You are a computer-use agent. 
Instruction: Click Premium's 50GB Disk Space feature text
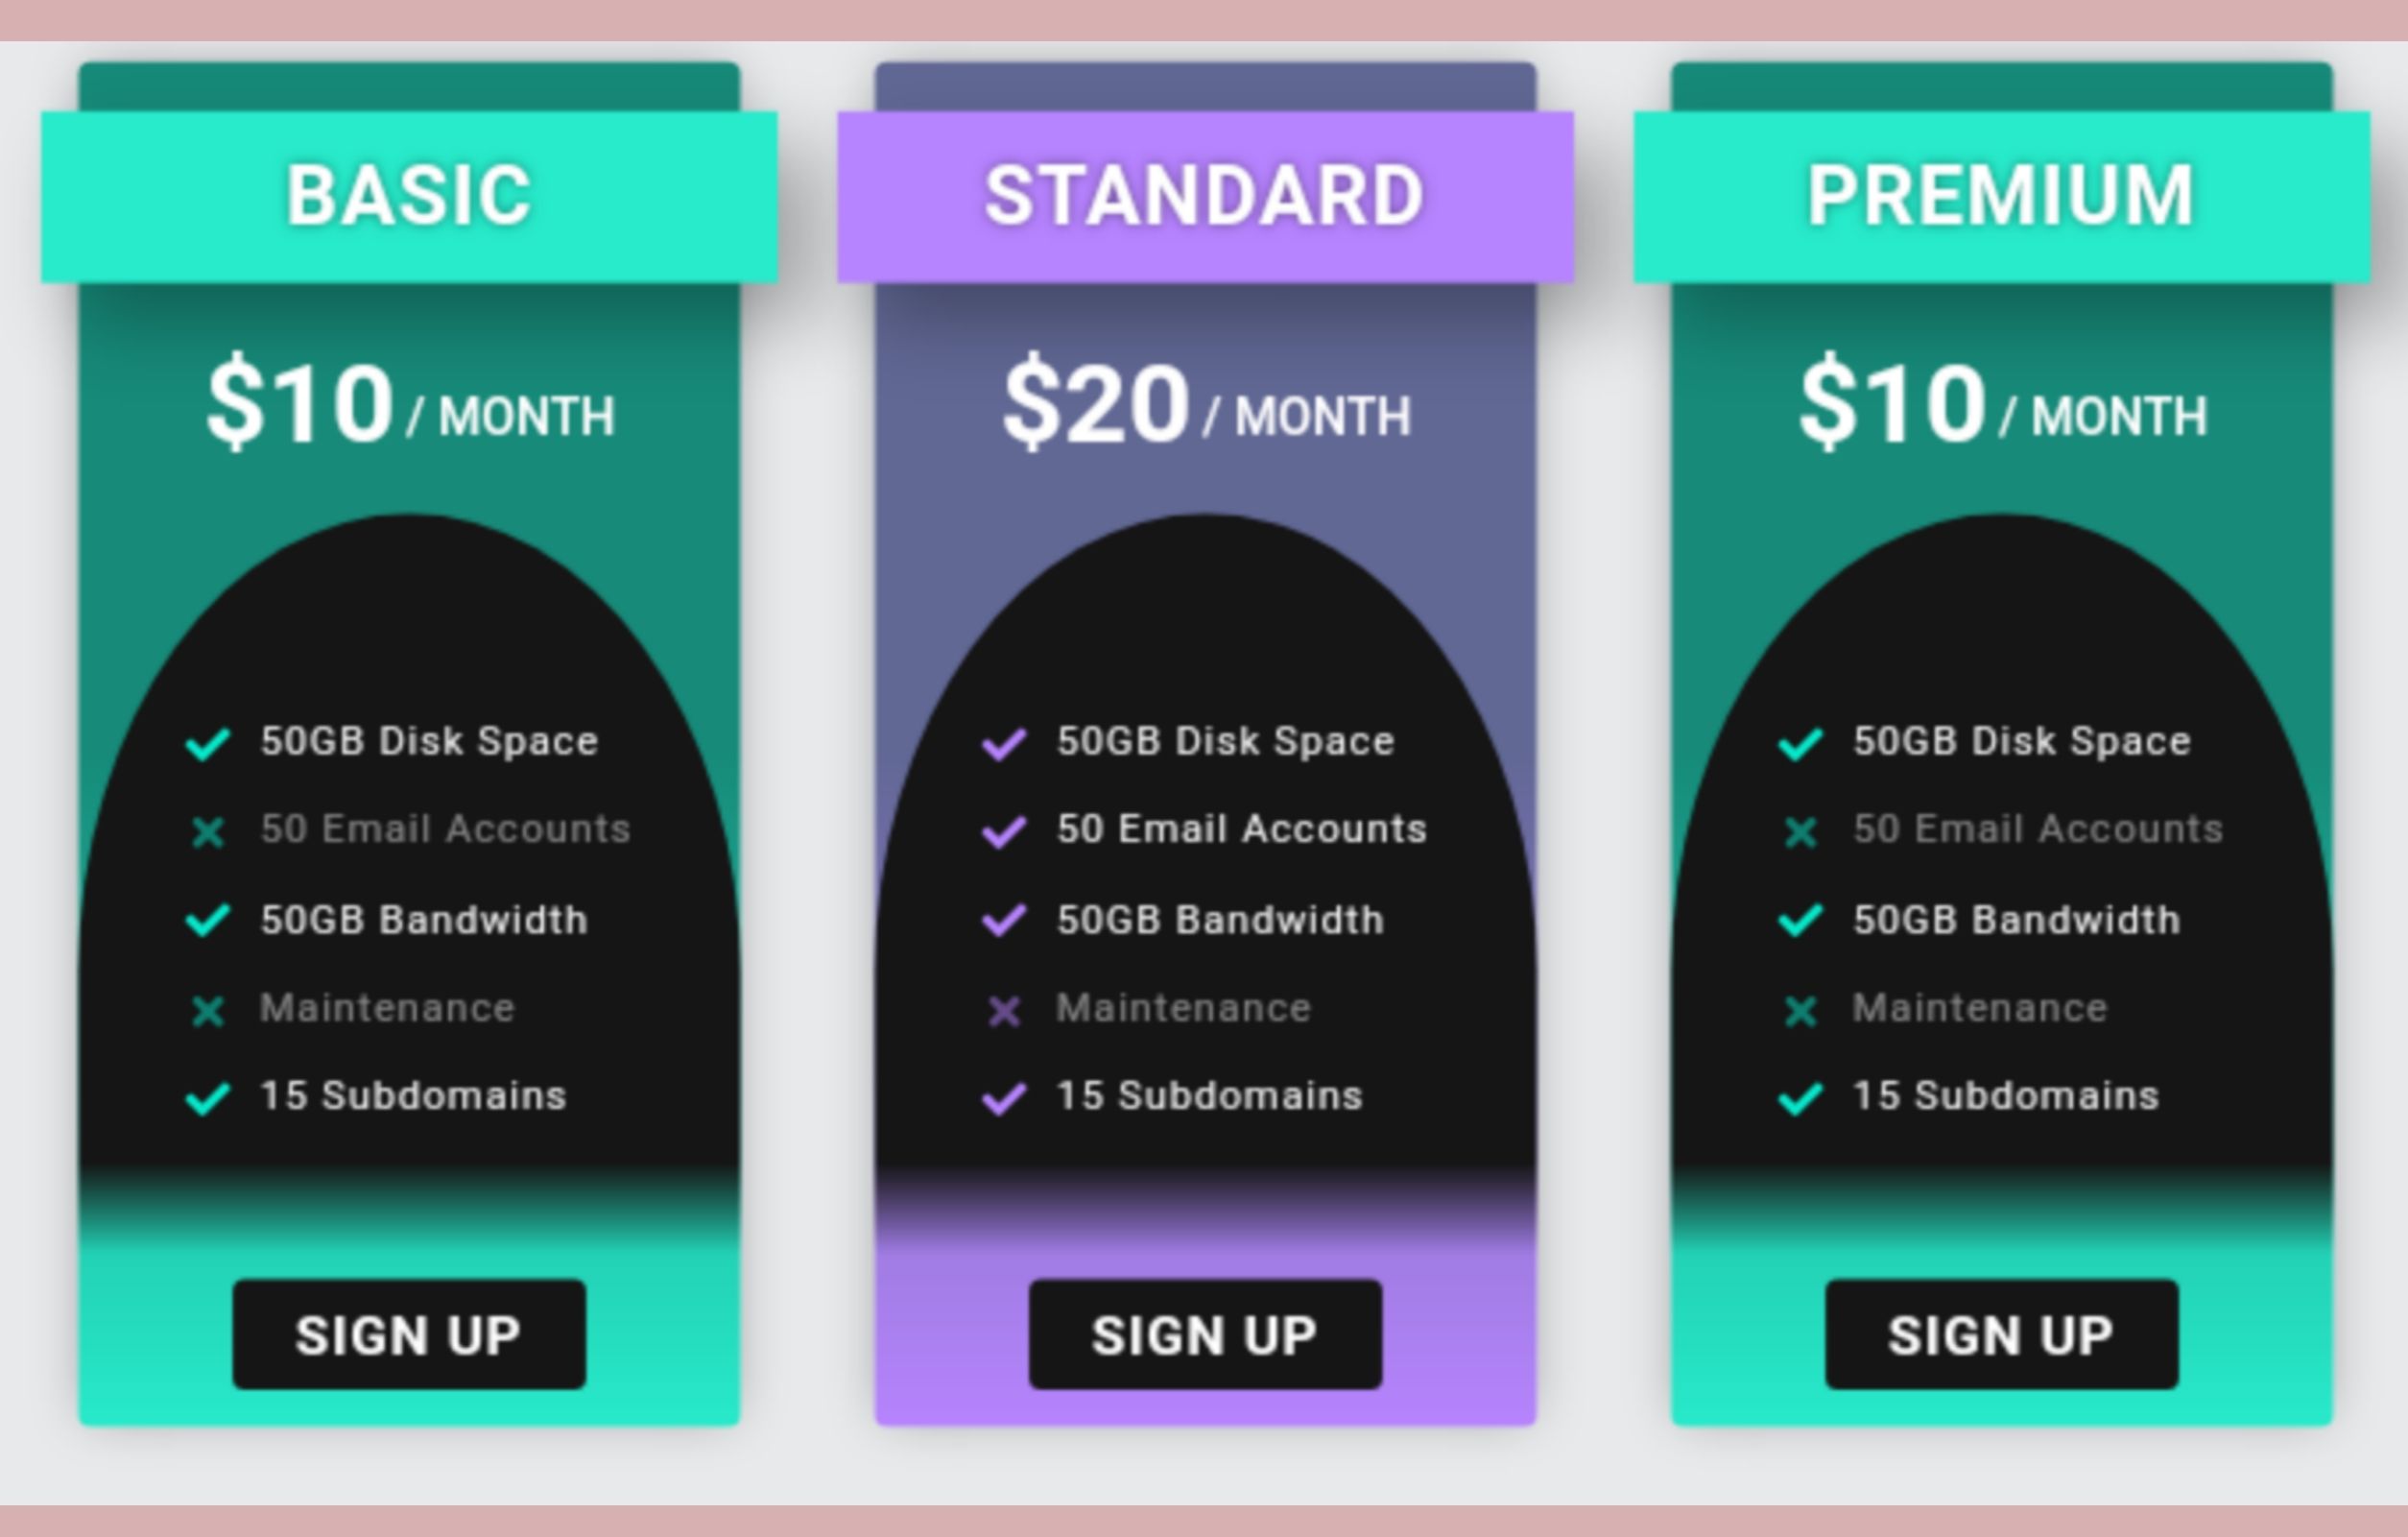coord(2022,741)
